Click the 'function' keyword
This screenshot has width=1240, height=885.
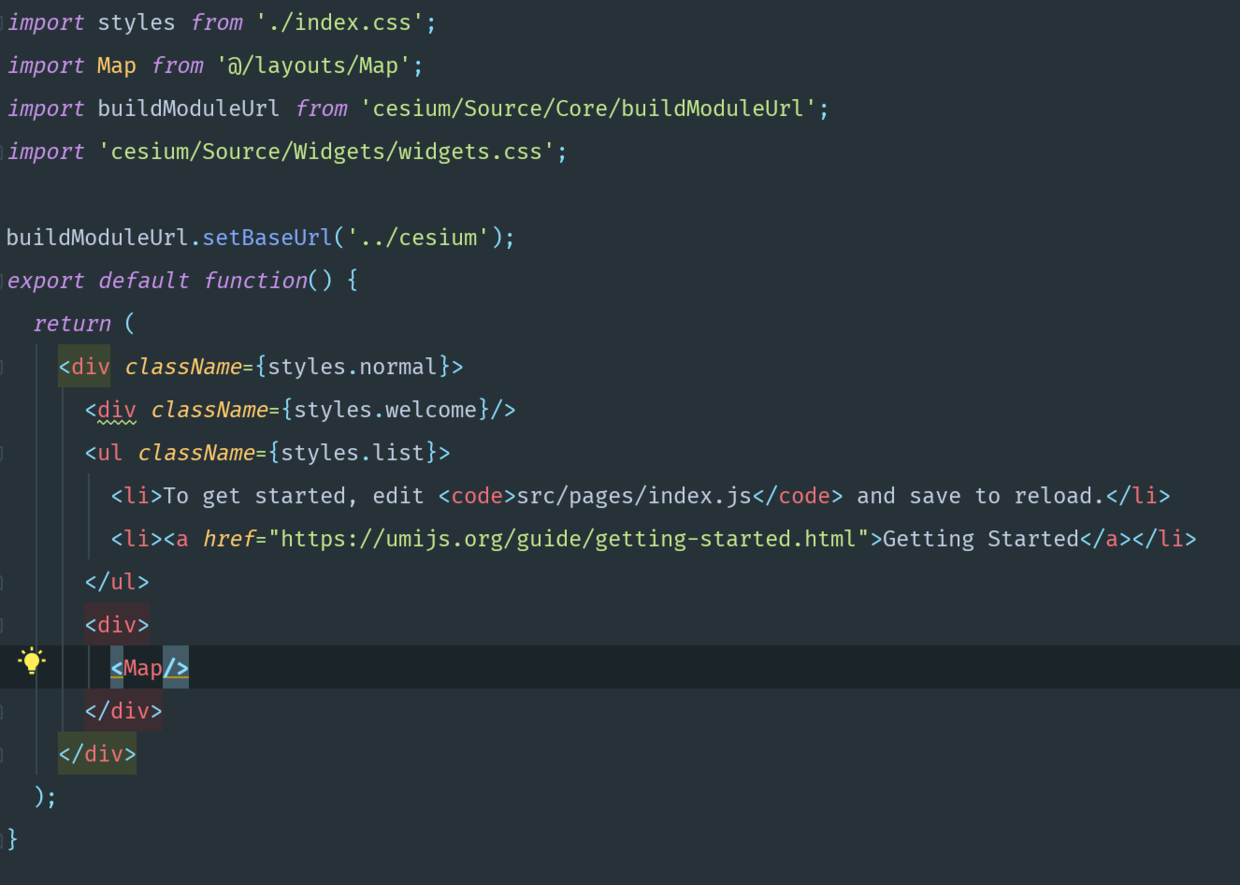pyautogui.click(x=255, y=281)
